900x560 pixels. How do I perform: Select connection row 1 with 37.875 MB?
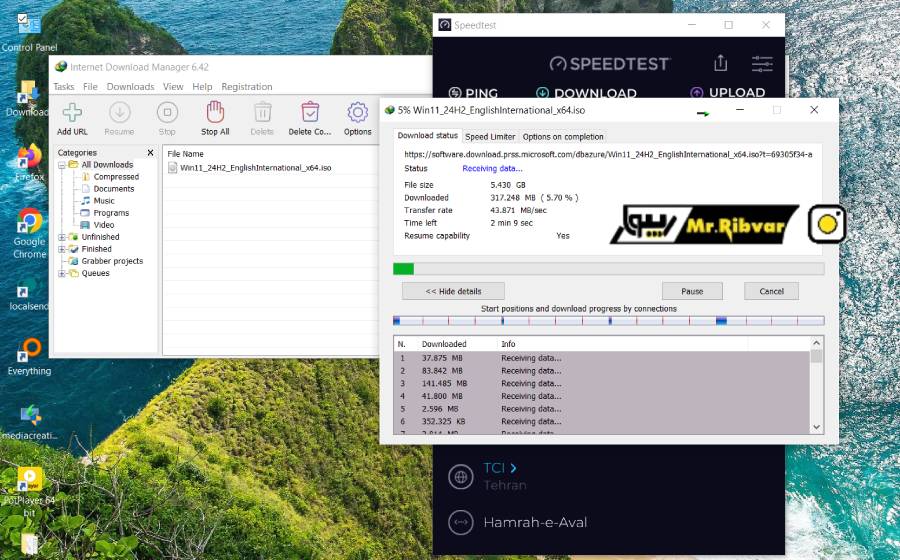click(602, 358)
